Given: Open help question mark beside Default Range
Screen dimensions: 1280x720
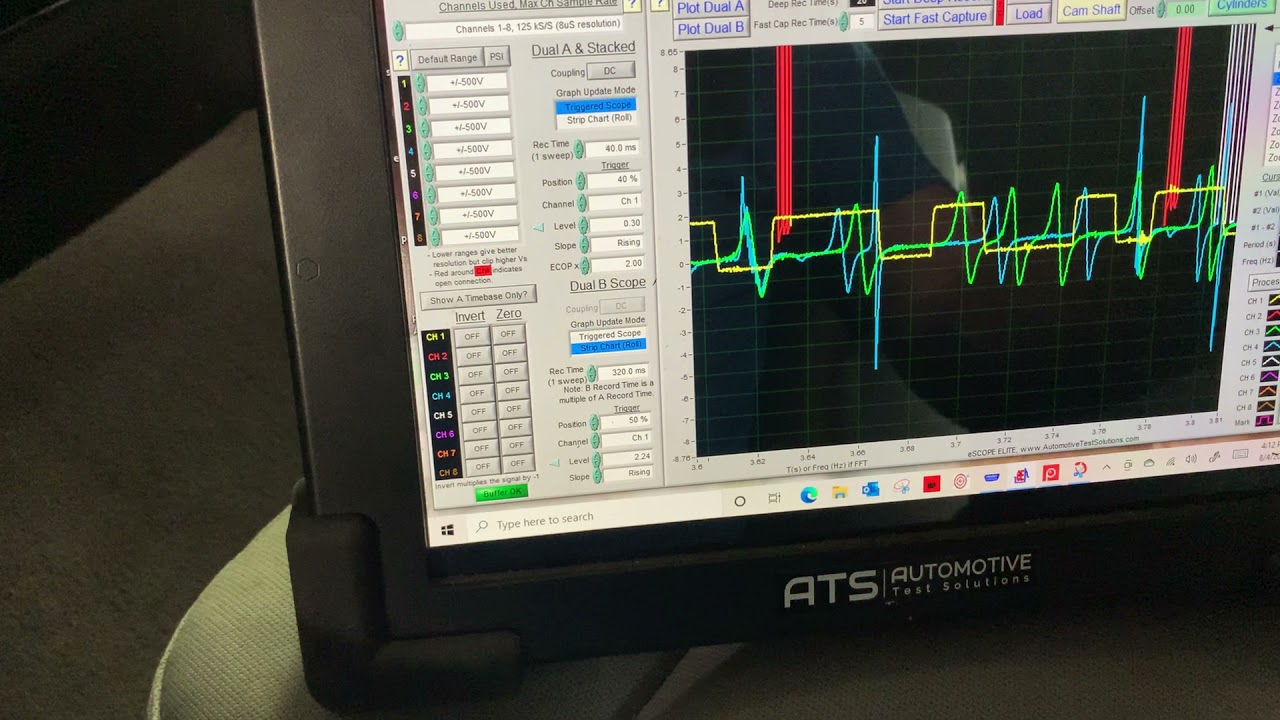Looking at the screenshot, I should (399, 60).
